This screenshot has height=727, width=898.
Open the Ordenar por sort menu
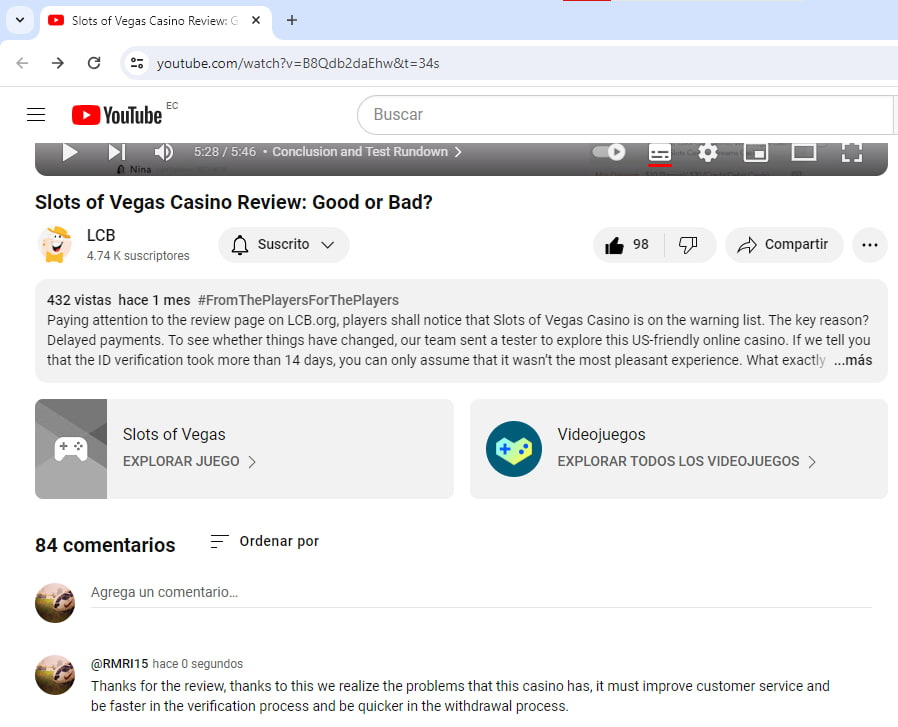pyautogui.click(x=265, y=541)
